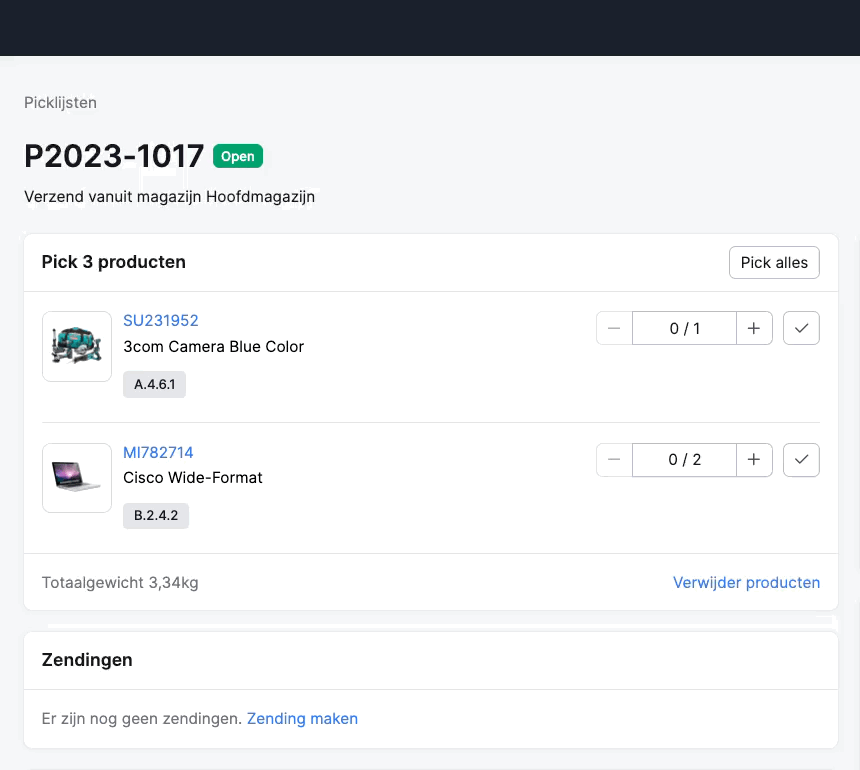Check off Cisco Wide-Format as picked
Image resolution: width=860 pixels, height=770 pixels.
click(x=801, y=460)
